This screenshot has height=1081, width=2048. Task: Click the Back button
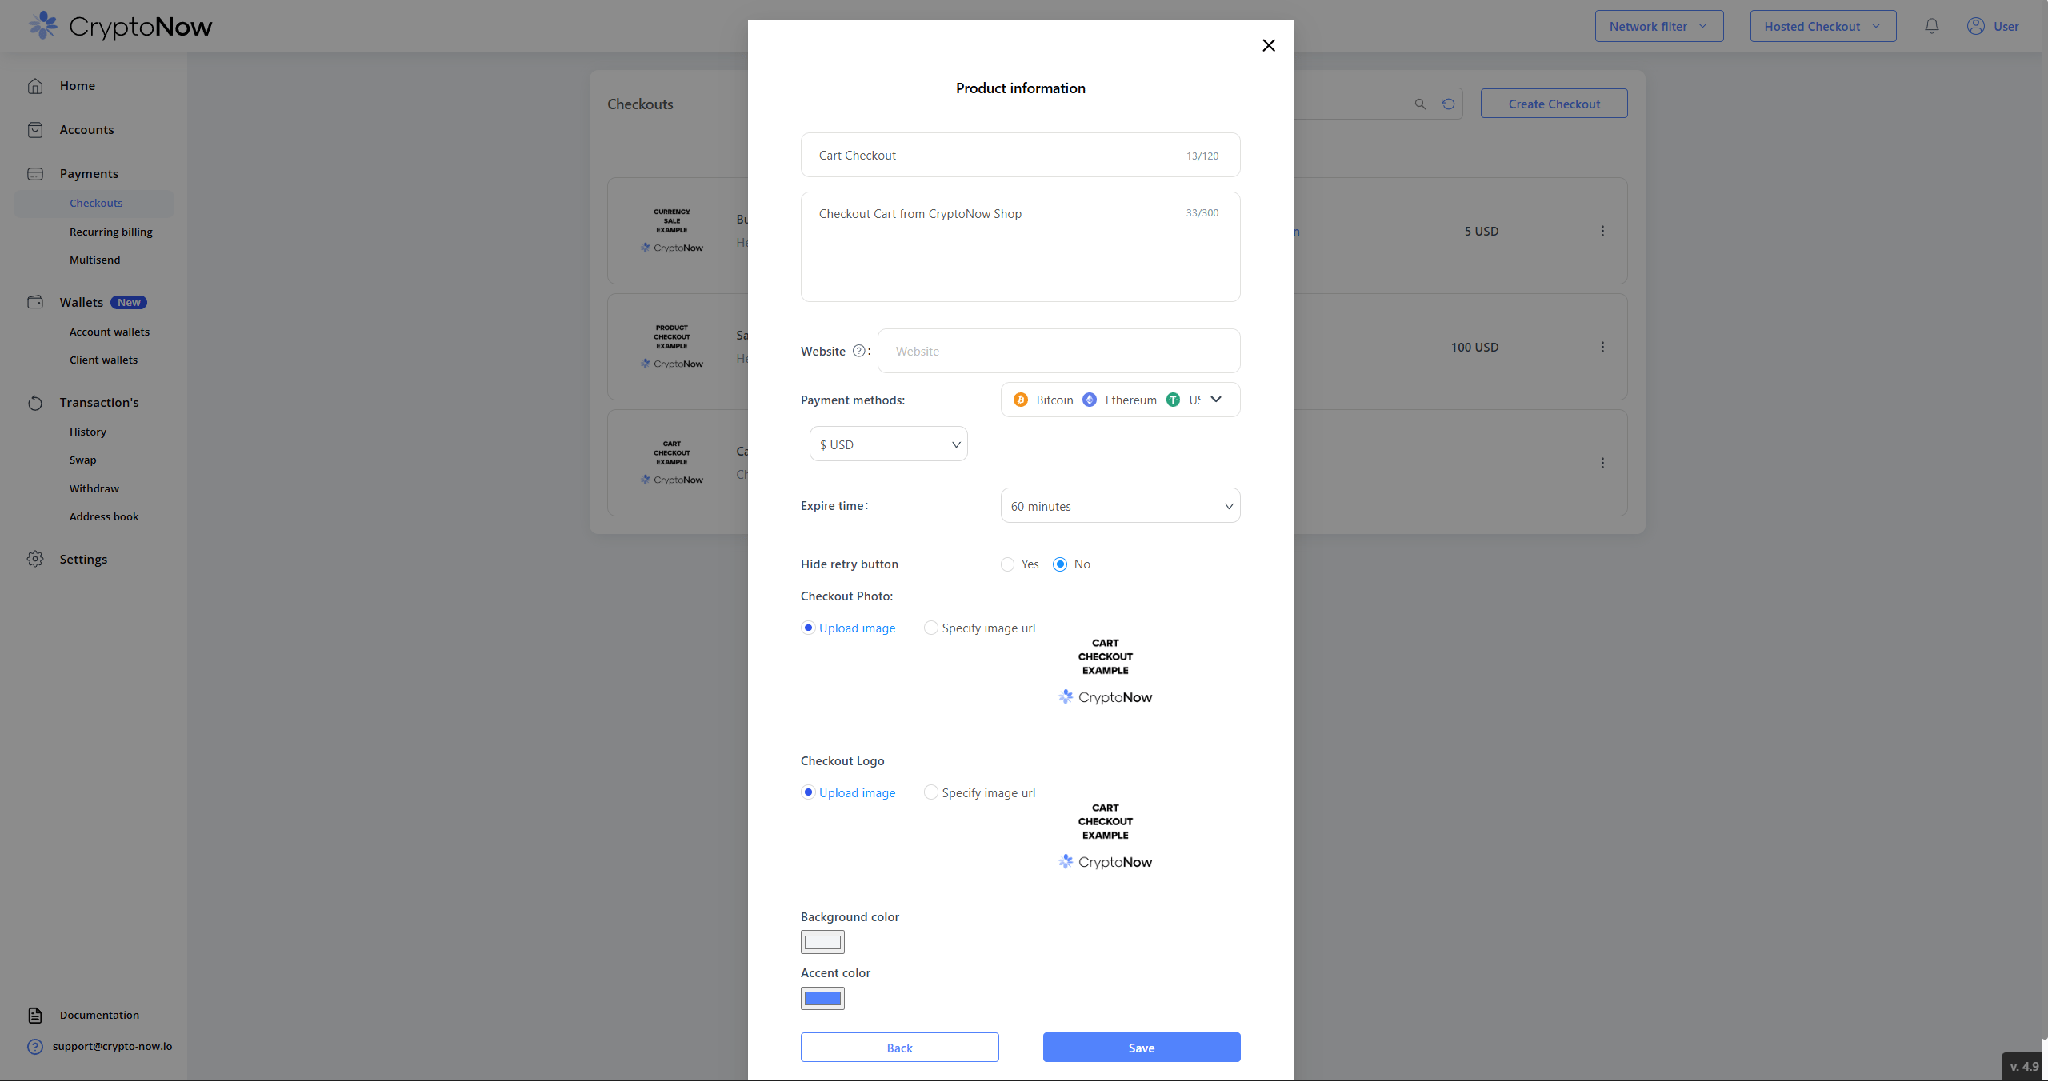click(899, 1047)
